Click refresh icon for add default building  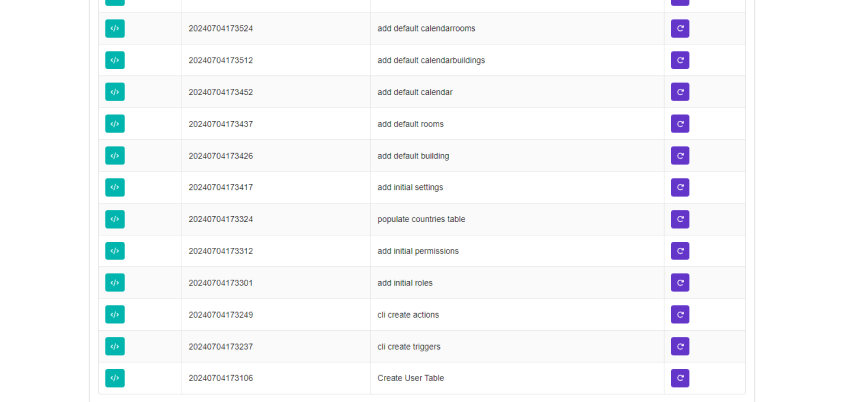click(680, 156)
